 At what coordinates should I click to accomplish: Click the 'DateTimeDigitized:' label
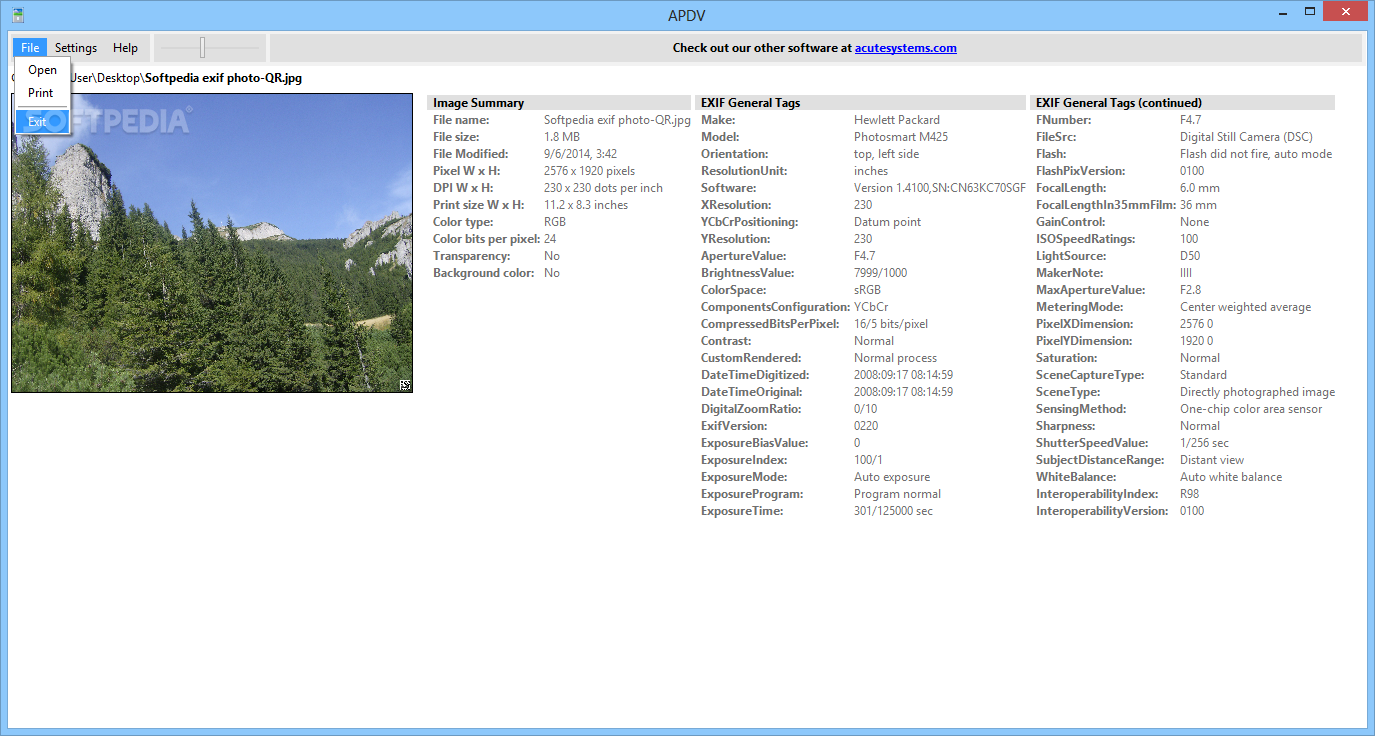coord(755,375)
